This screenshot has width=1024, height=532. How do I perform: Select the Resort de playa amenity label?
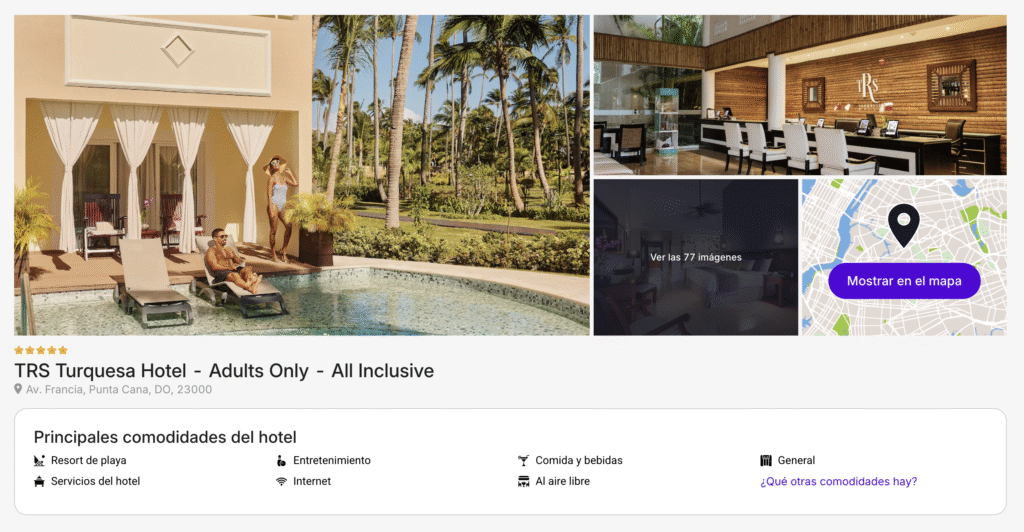click(89, 460)
